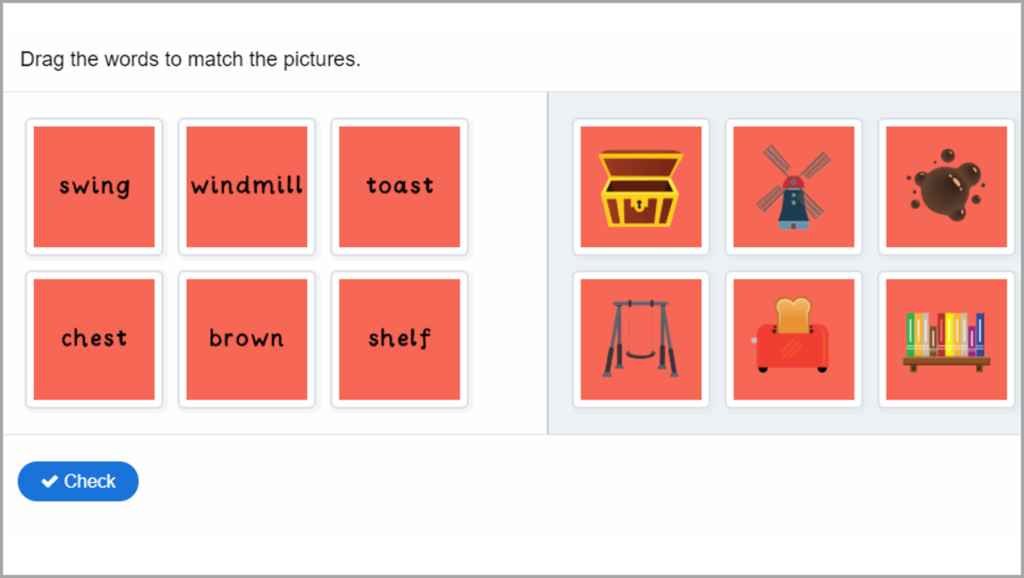Click the checkmark inside the Check button
The image size is (1024, 578).
[x=48, y=481]
